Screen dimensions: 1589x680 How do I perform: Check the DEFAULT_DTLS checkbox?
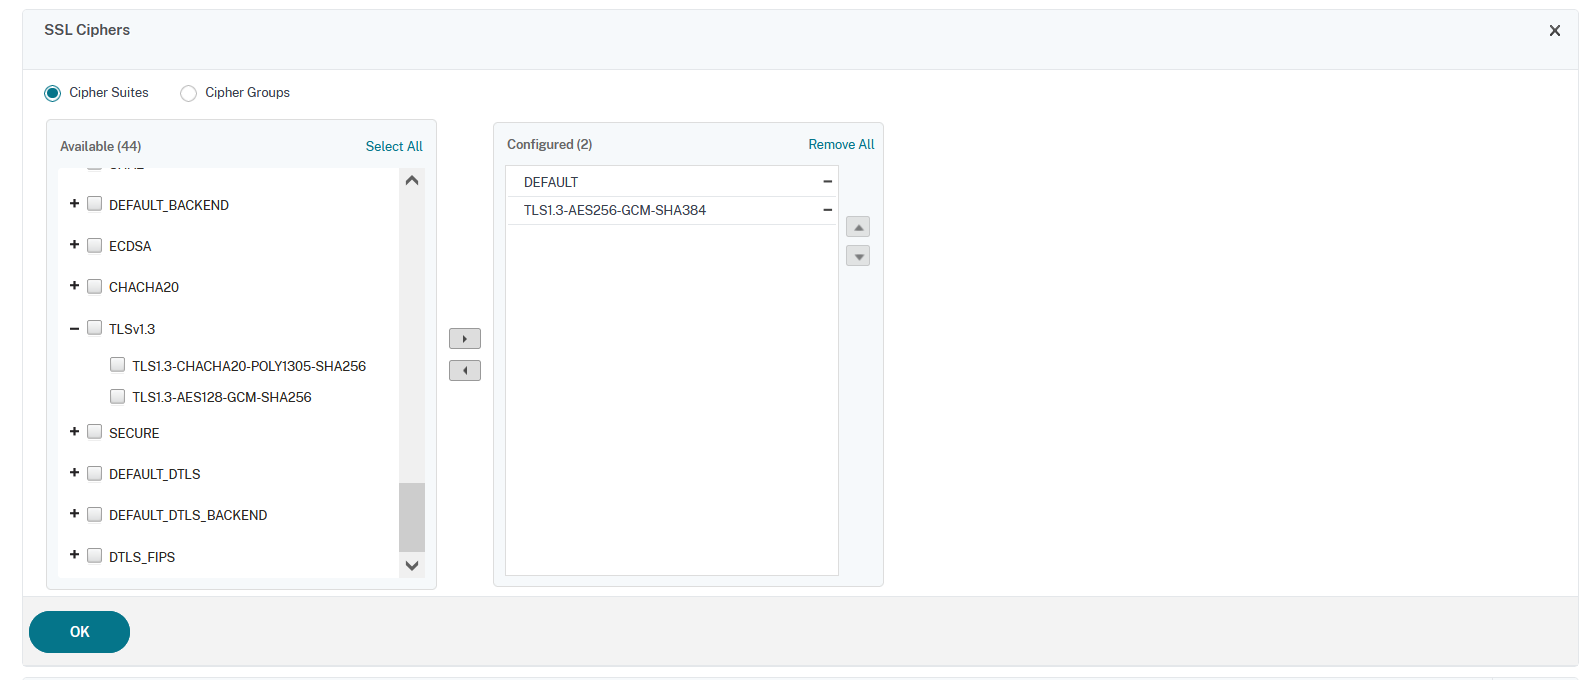pyautogui.click(x=95, y=473)
